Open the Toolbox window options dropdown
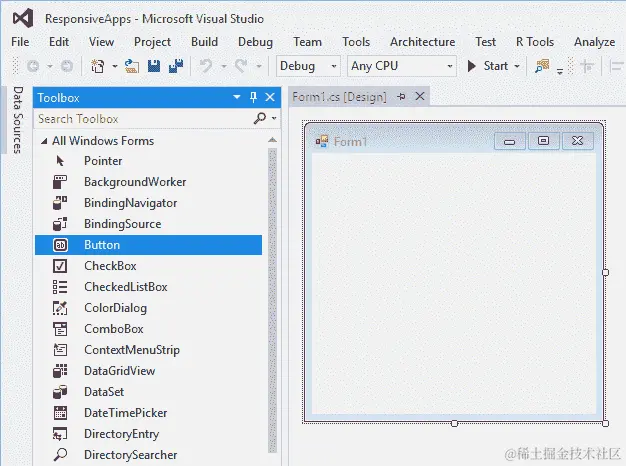This screenshot has height=466, width=626. pyautogui.click(x=237, y=97)
